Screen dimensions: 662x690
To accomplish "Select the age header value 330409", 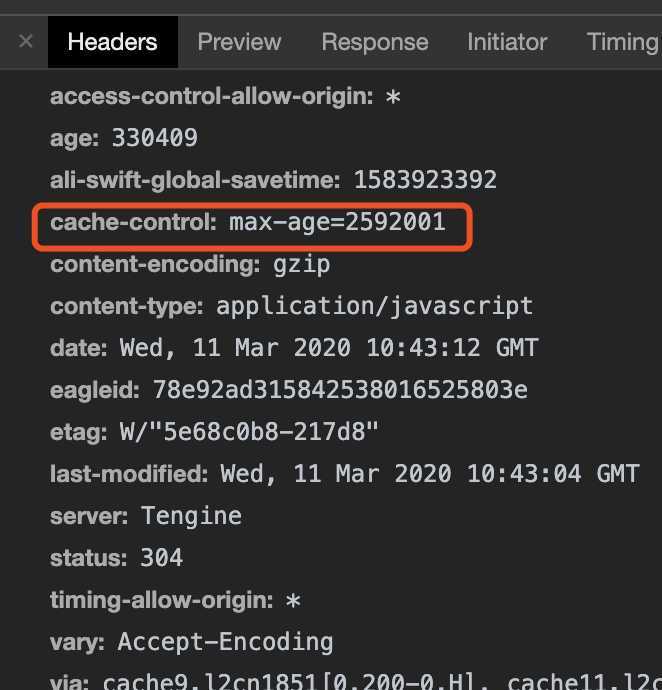I will [x=154, y=138].
